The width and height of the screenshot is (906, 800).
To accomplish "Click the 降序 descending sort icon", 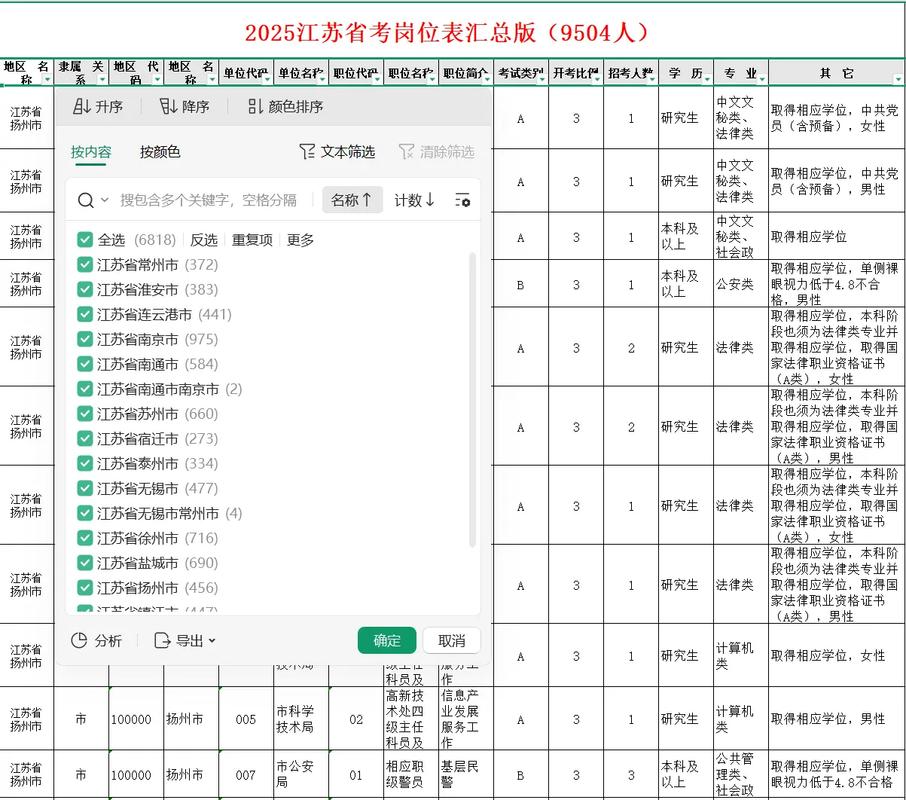I will [x=167, y=107].
